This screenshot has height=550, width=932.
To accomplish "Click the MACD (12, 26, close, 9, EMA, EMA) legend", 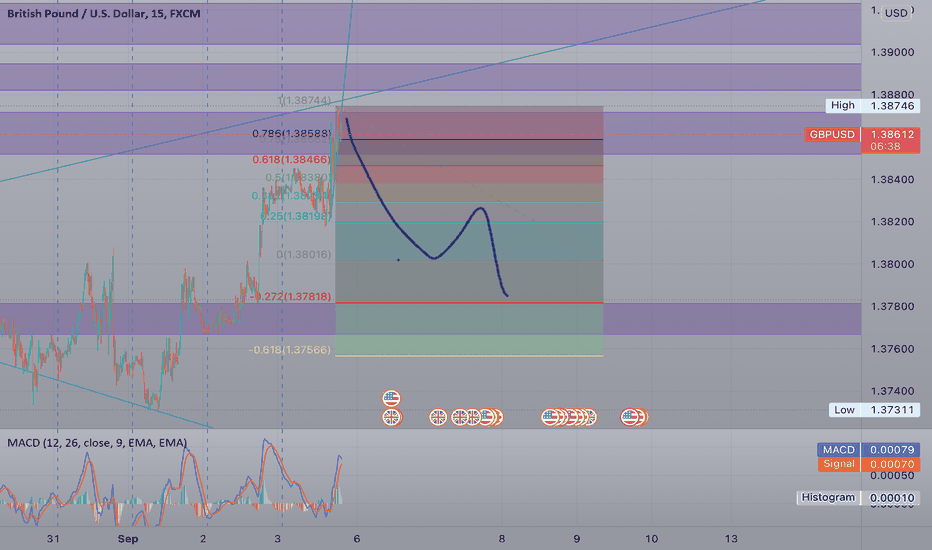I will pos(97,443).
